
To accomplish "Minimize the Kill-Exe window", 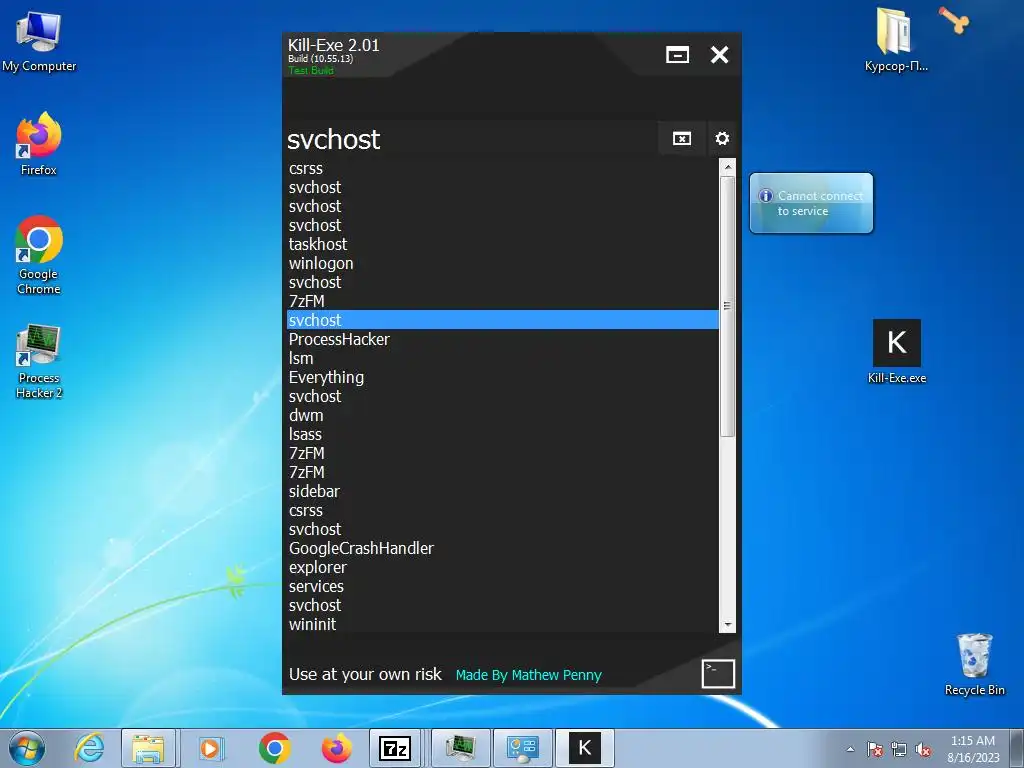I will coord(677,55).
